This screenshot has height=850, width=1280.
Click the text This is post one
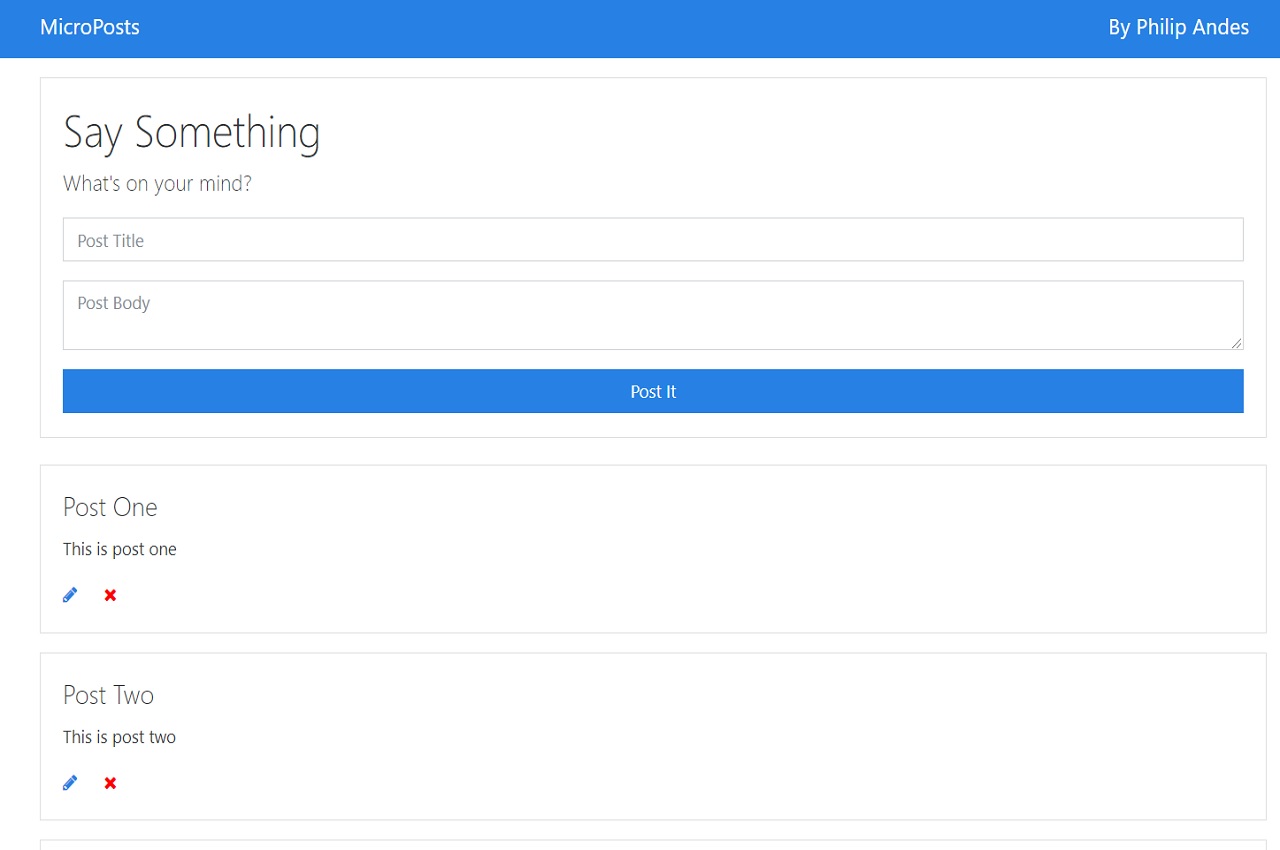click(120, 549)
